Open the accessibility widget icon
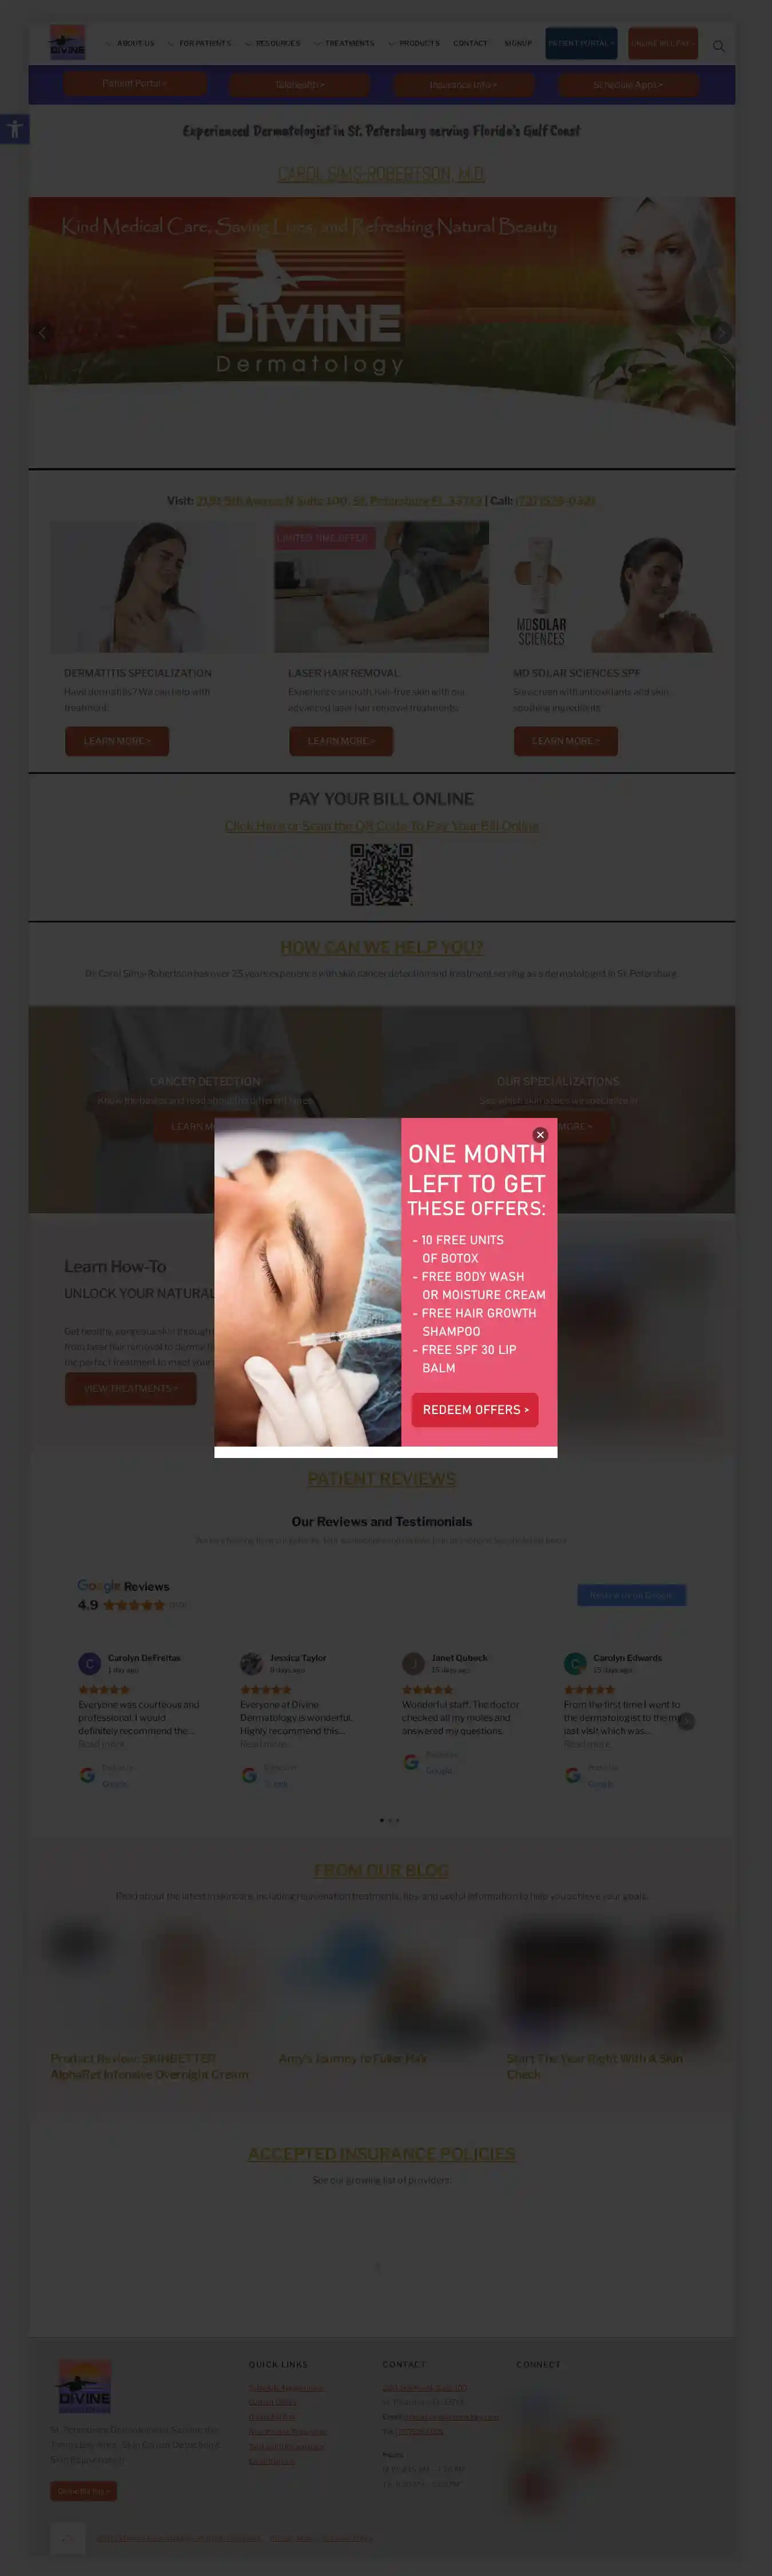The width and height of the screenshot is (772, 2576). coord(14,129)
